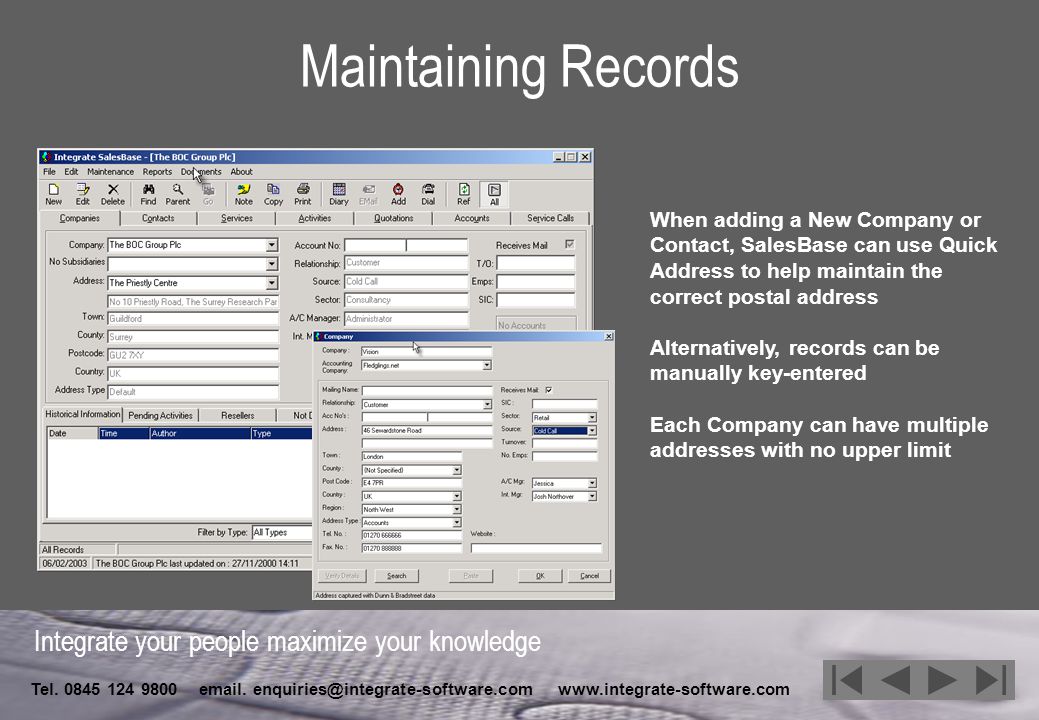The height and width of the screenshot is (720, 1039).
Task: Go to next slide arrow
Action: (942, 680)
